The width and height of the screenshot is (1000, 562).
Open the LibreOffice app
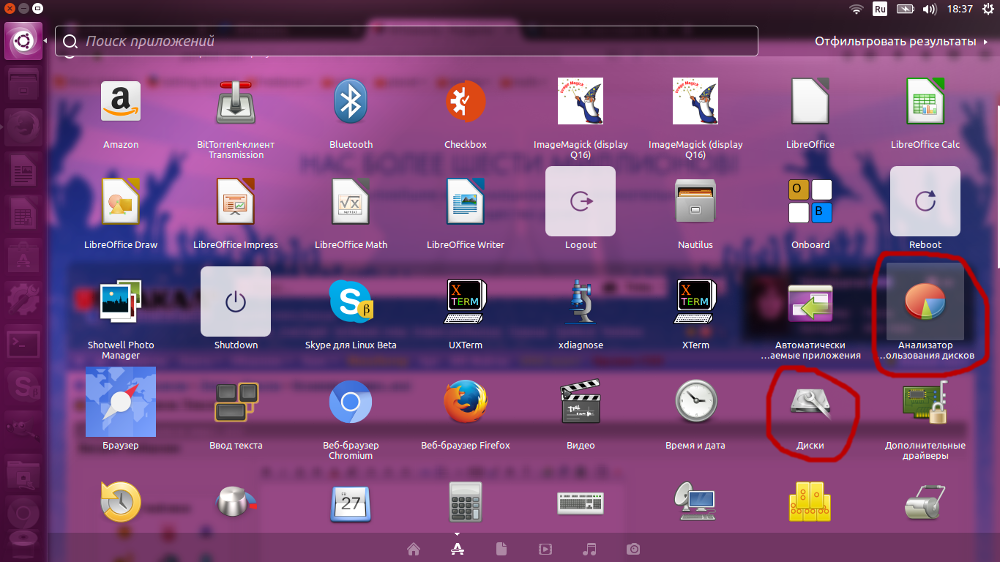[x=810, y=102]
